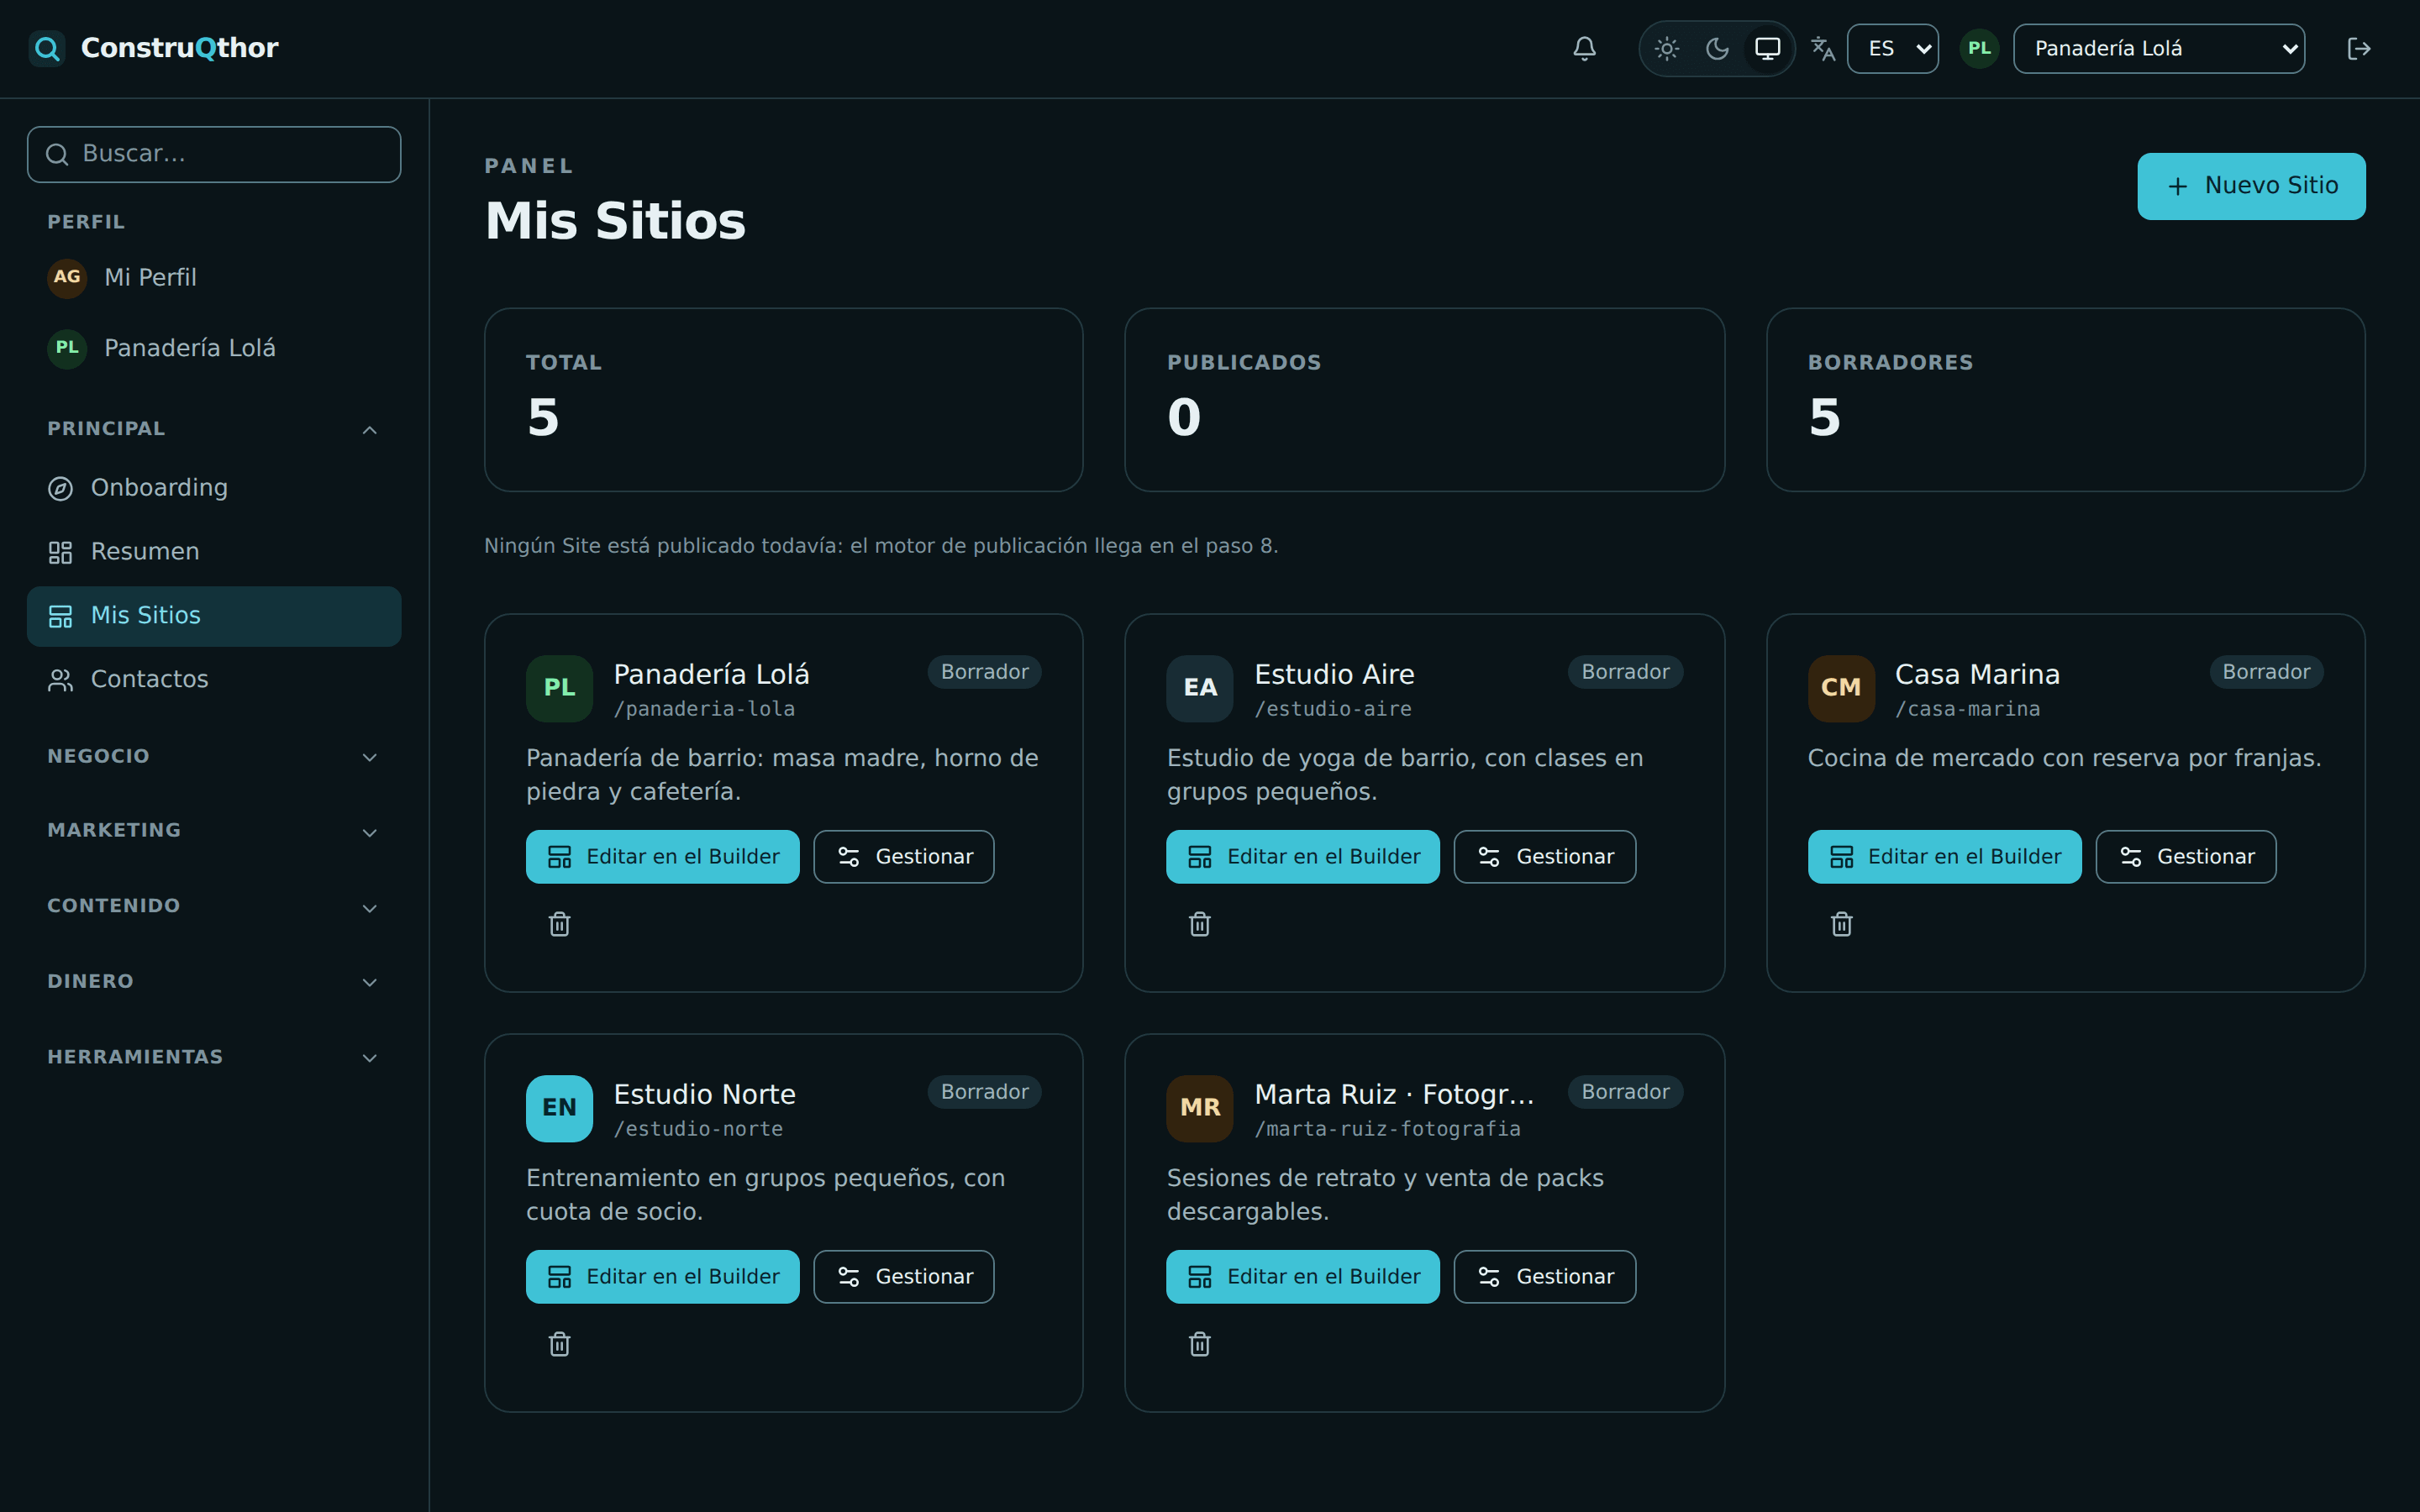Click Gestionar for Casa Marina
The image size is (2420, 1512).
coord(2186,857)
